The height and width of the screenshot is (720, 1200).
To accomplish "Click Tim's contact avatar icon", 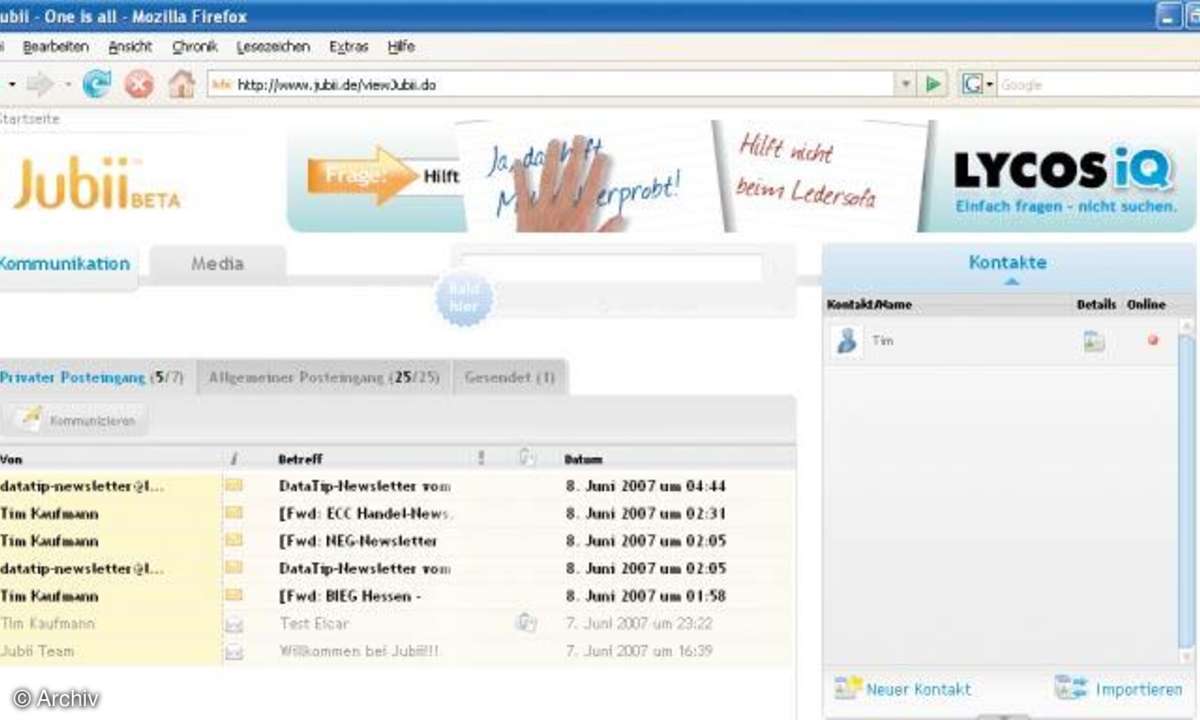I will click(x=847, y=341).
